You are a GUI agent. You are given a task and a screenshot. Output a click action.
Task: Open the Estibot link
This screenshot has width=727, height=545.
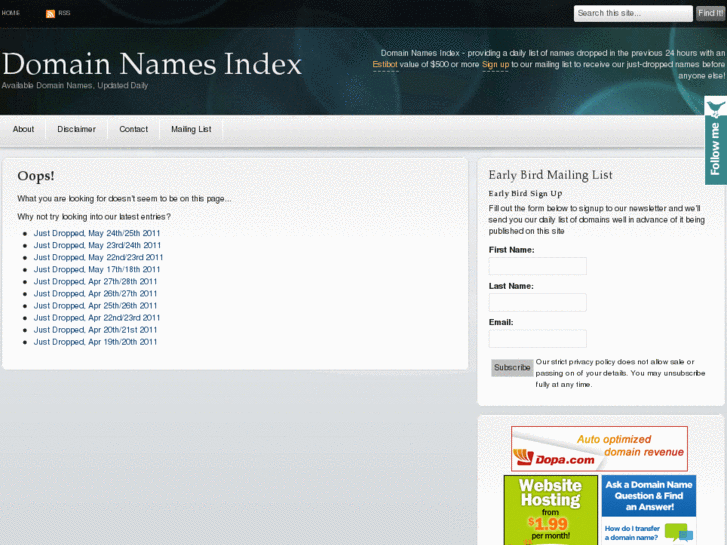coord(385,64)
